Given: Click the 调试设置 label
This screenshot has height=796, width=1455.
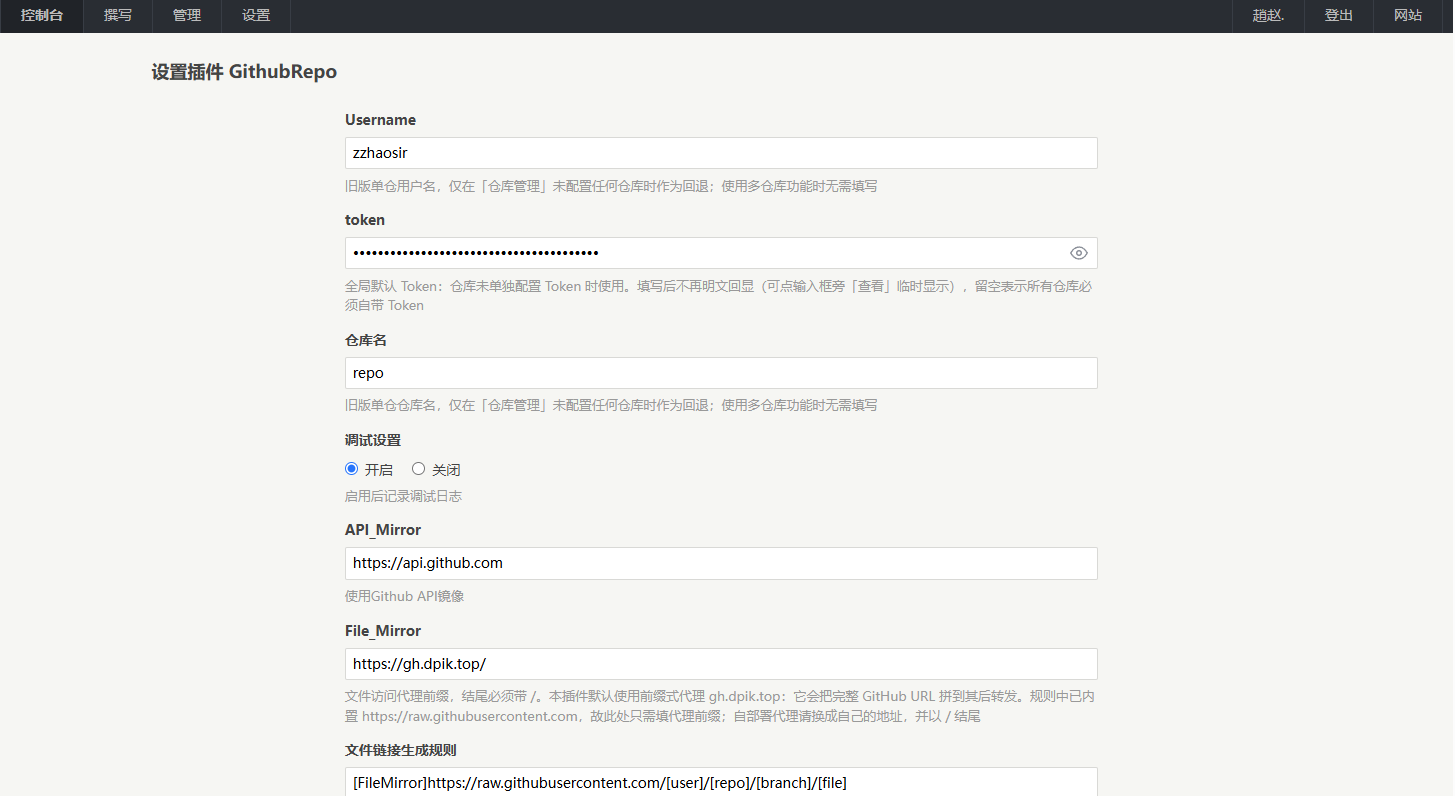Looking at the screenshot, I should tap(373, 440).
